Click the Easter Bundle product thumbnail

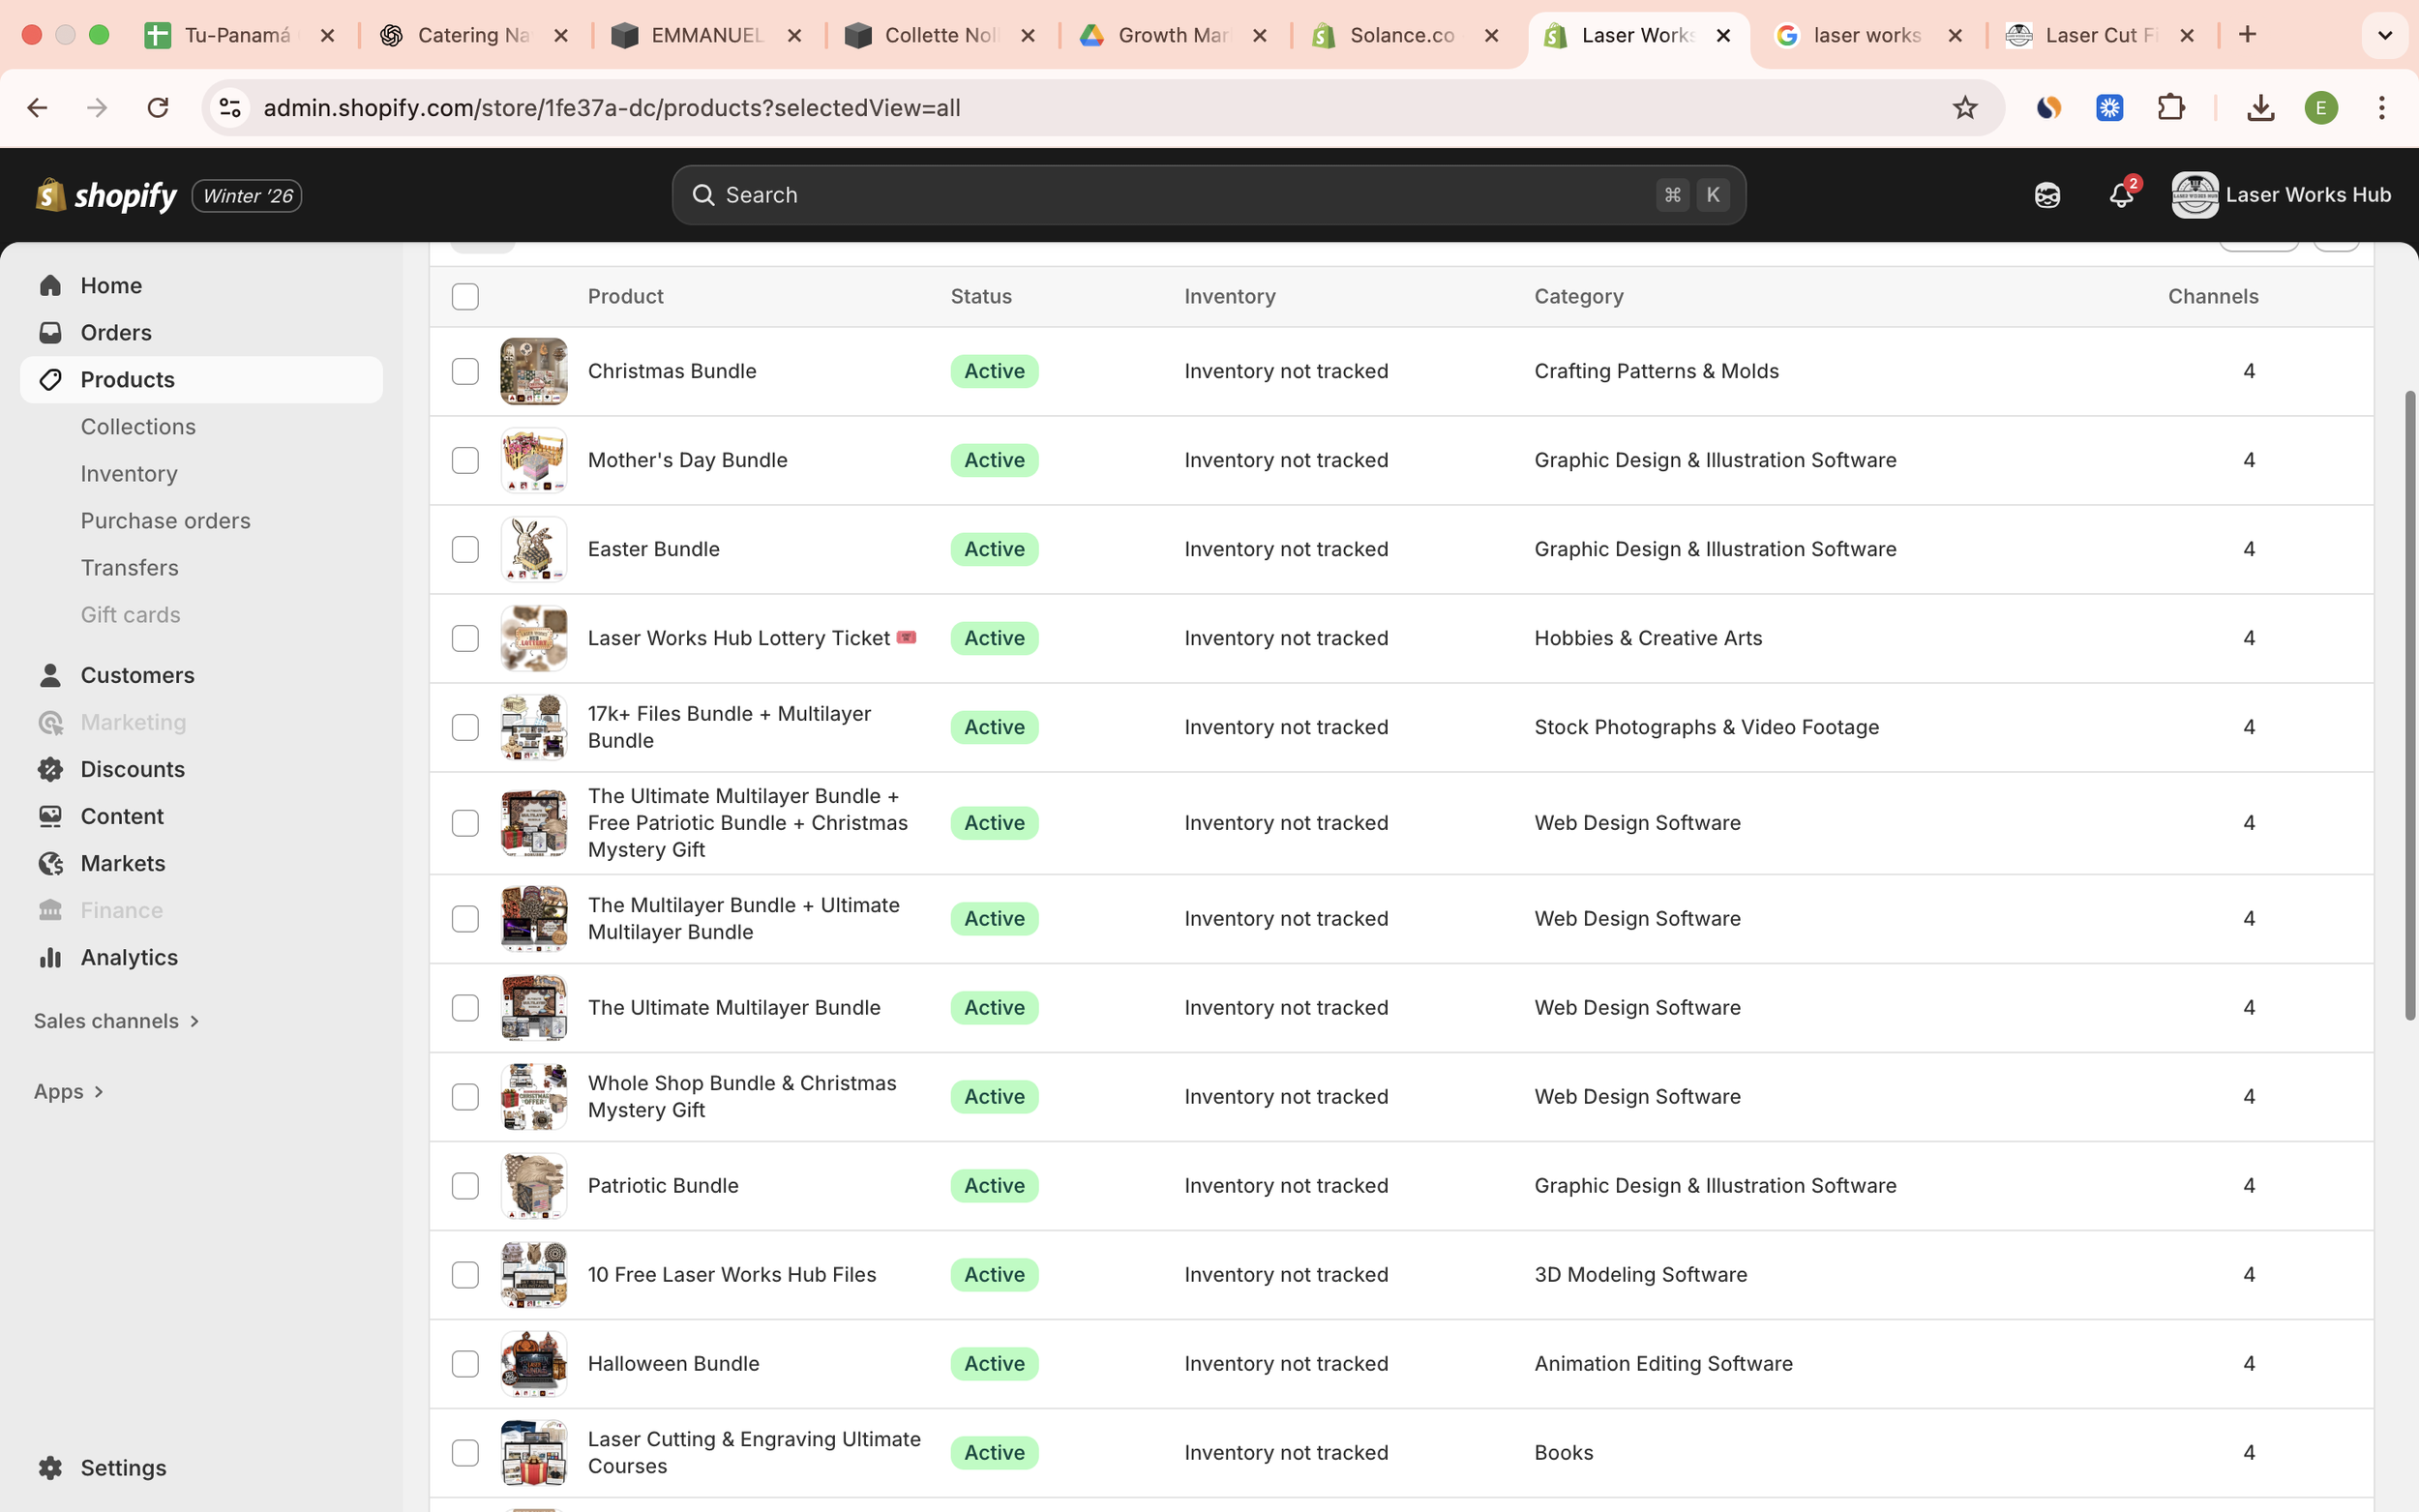pyautogui.click(x=533, y=549)
